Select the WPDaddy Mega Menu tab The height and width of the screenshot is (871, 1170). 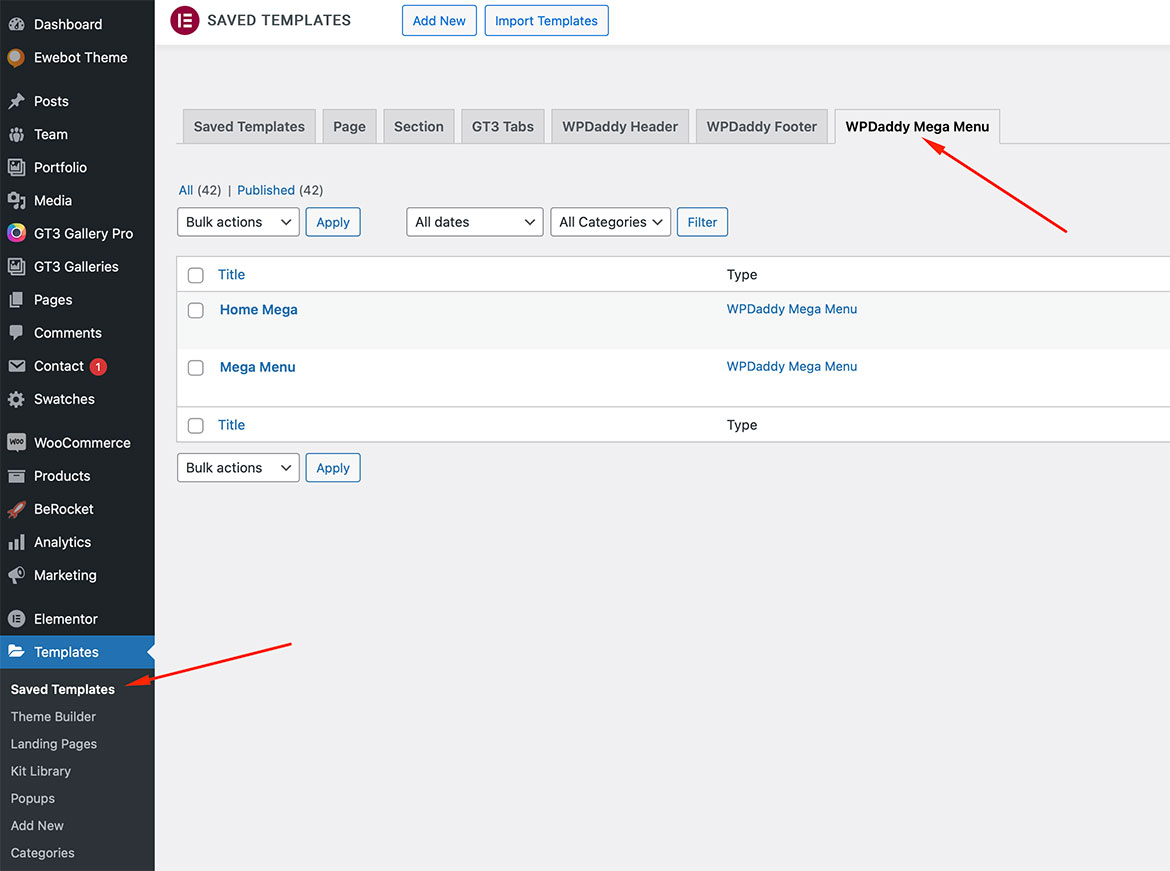[x=917, y=126]
